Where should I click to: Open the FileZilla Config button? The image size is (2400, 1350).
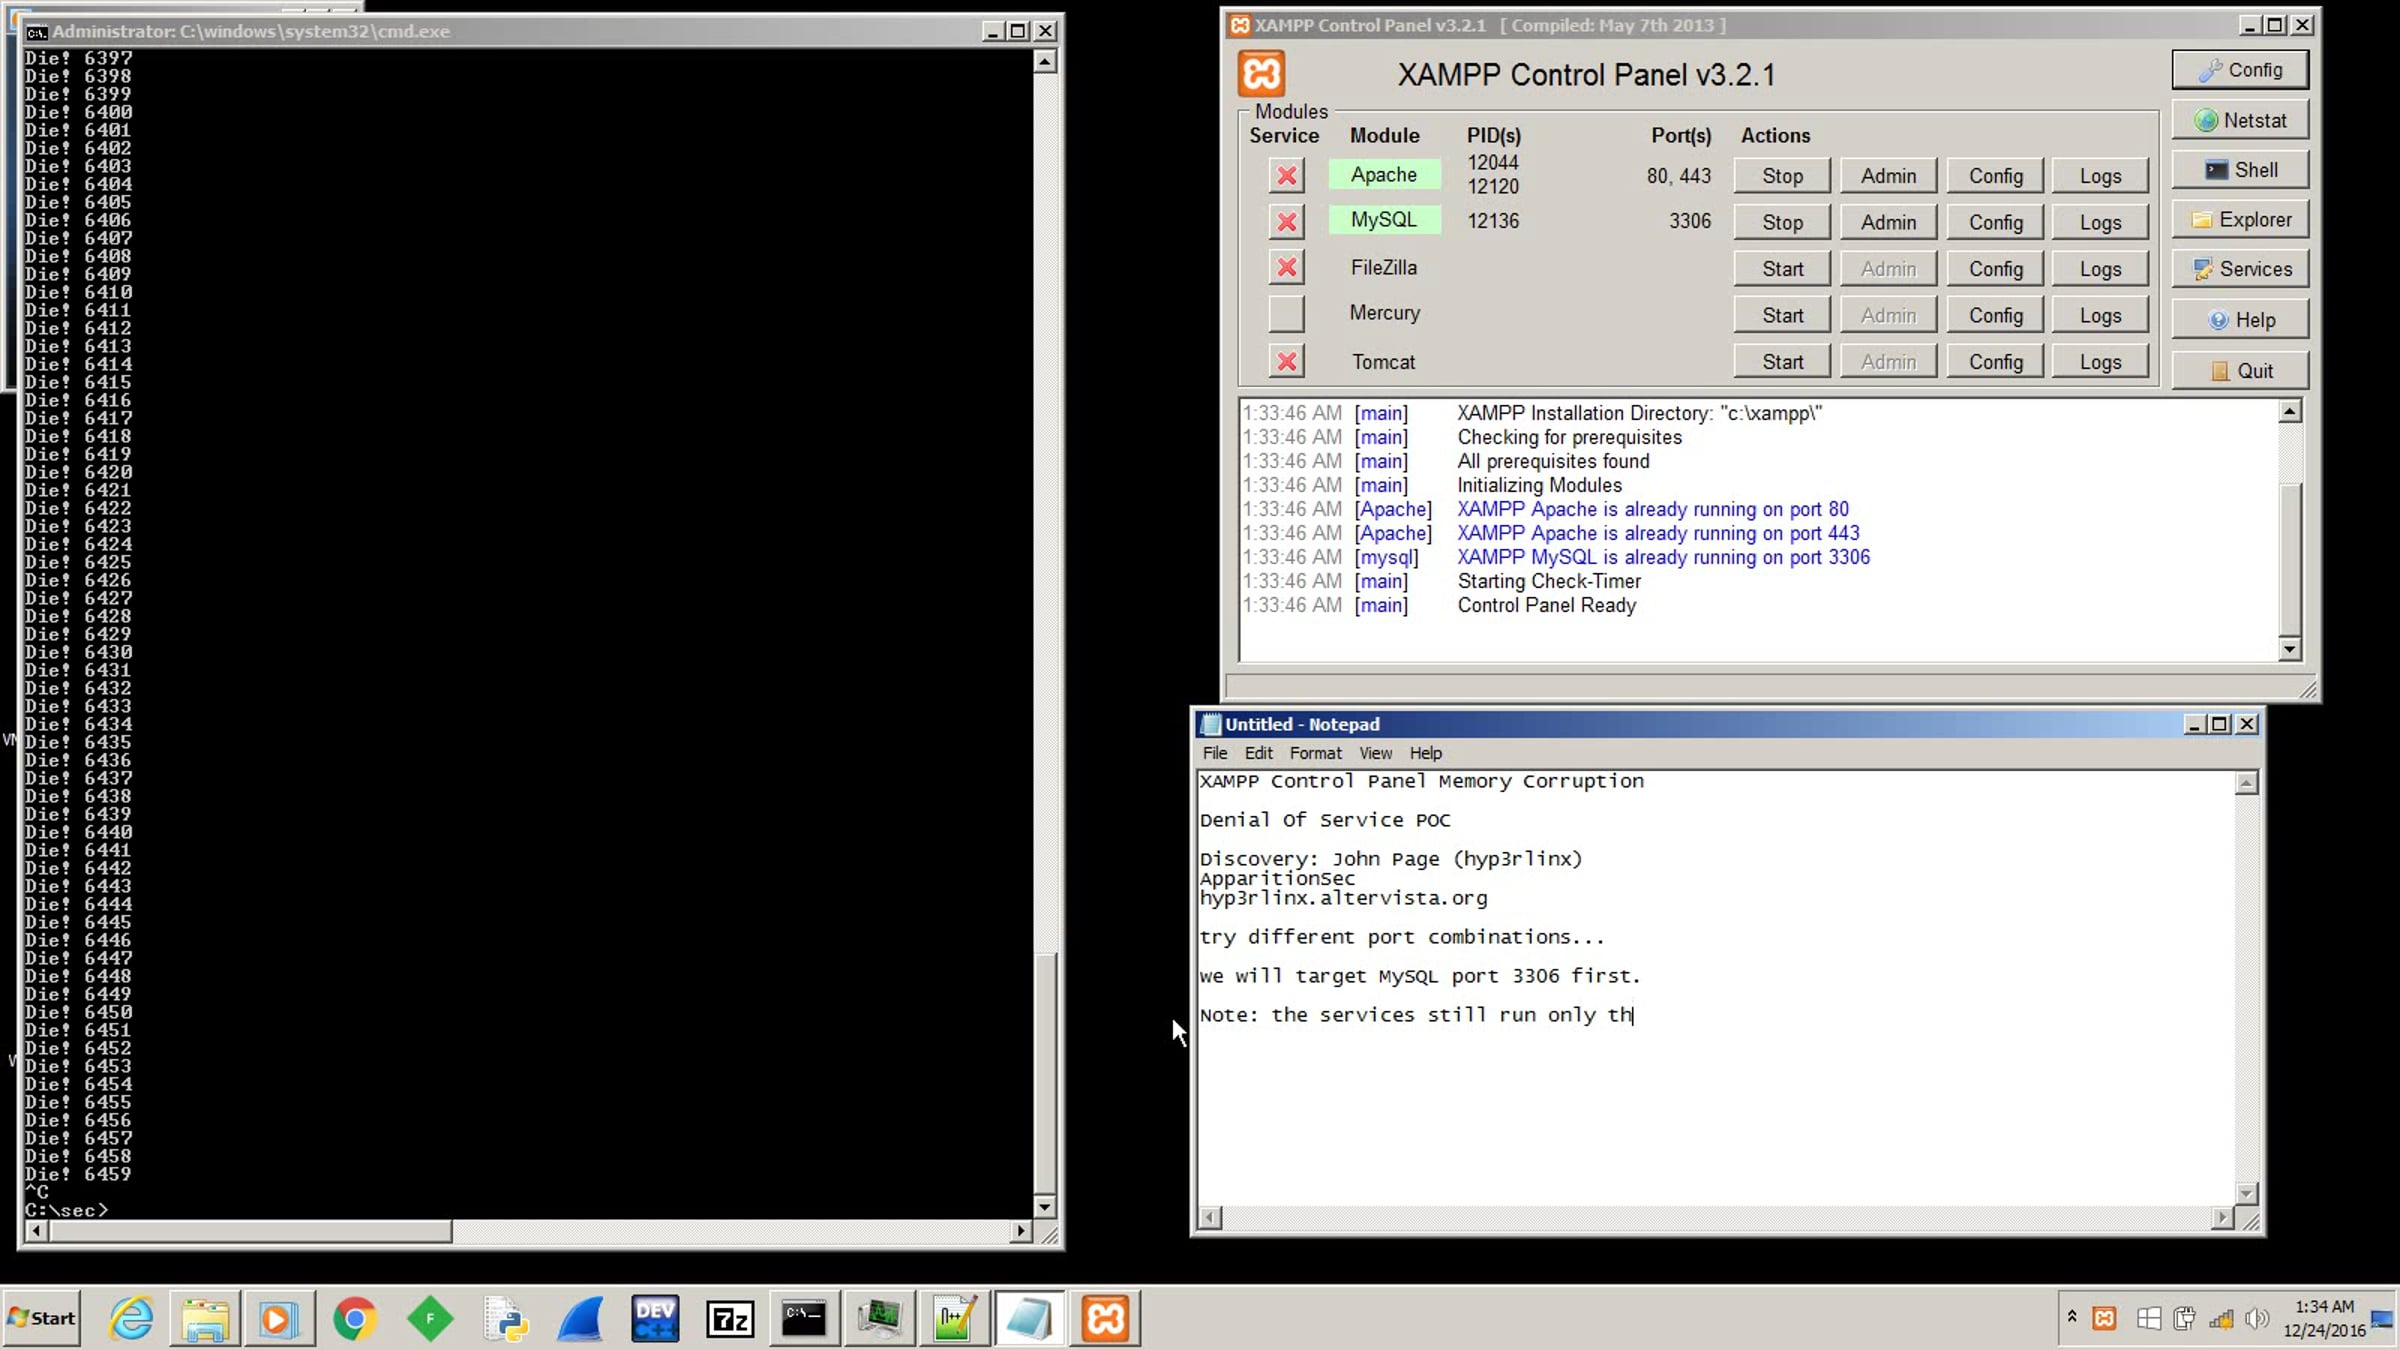pyautogui.click(x=1995, y=269)
